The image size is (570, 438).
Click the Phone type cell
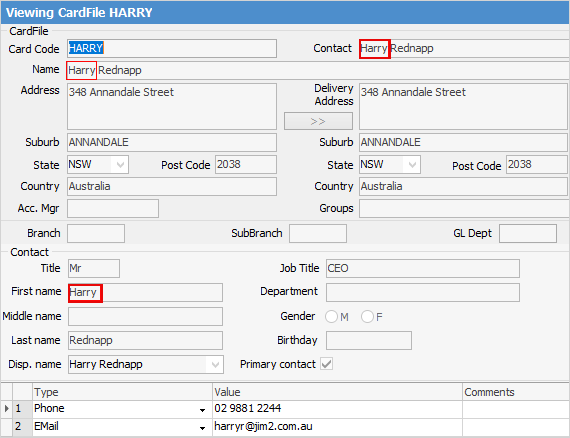tap(123, 409)
